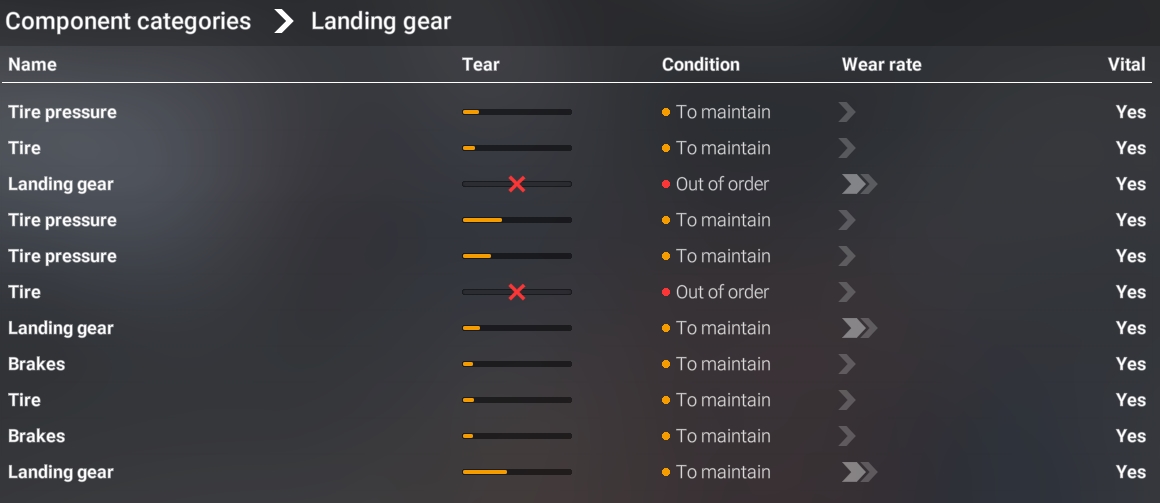The height and width of the screenshot is (503, 1160).
Task: Select the out-of-order Tire component name
Action: tap(25, 292)
